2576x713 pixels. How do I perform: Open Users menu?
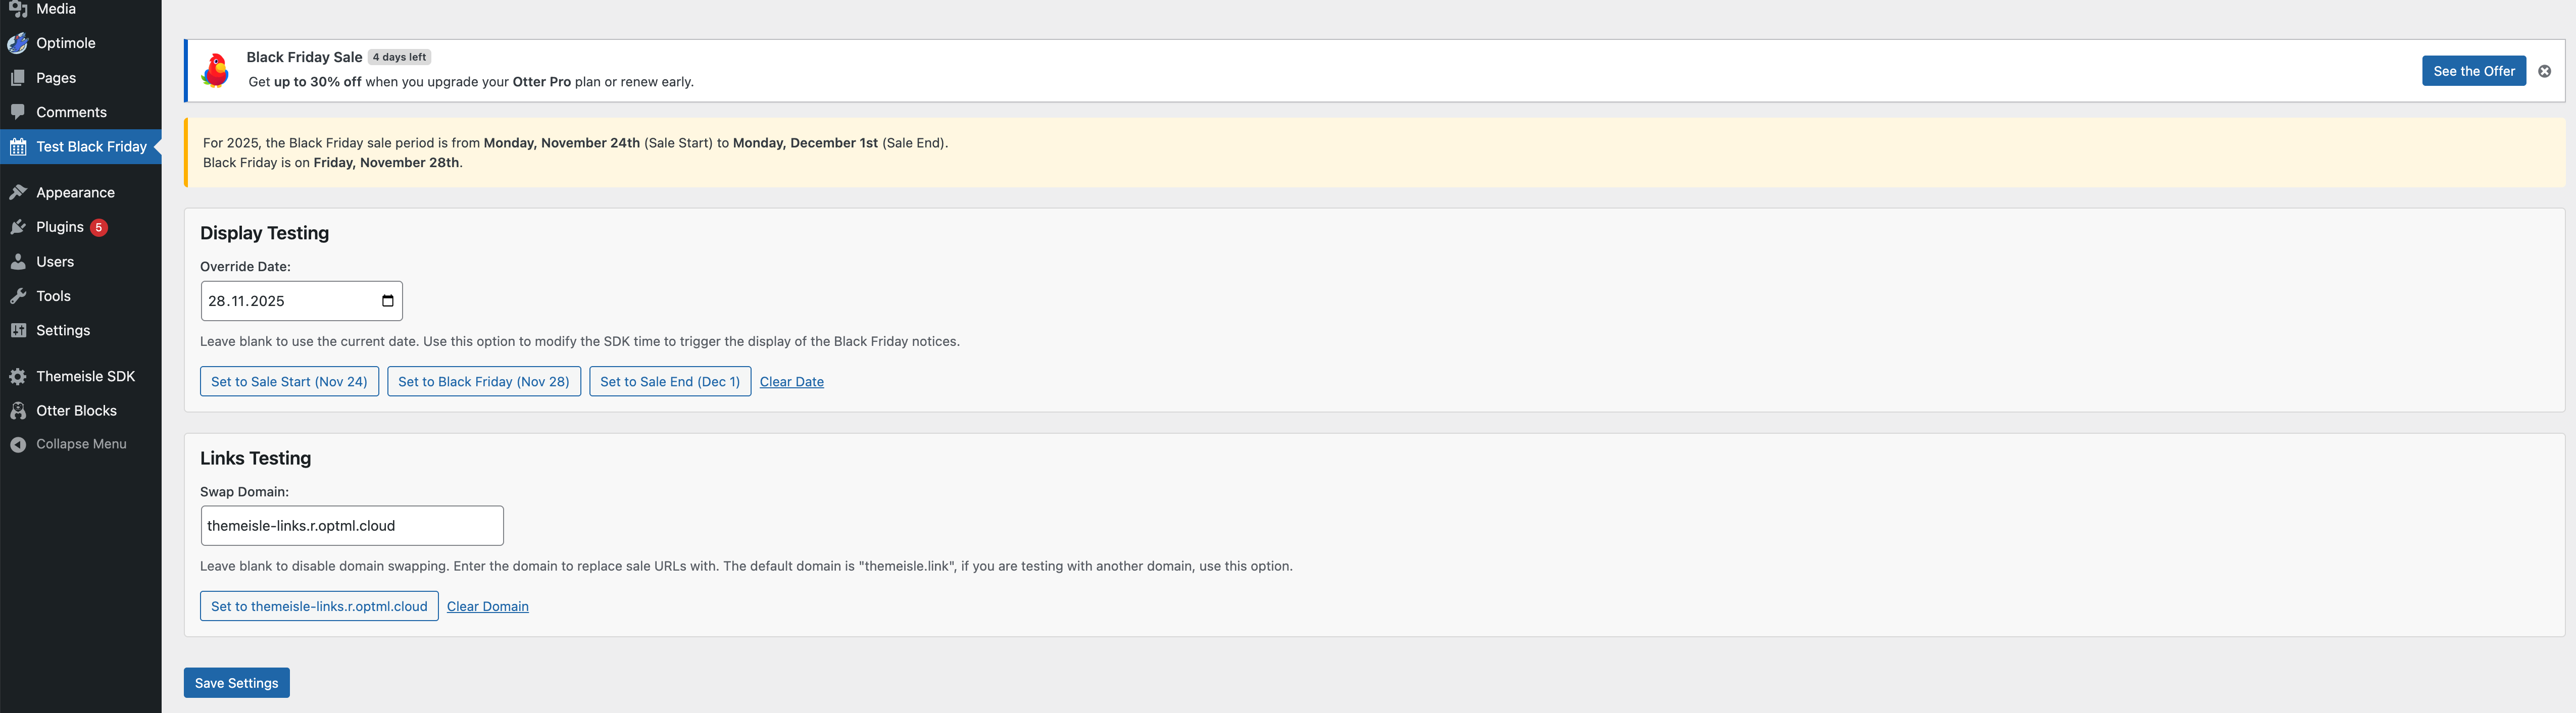(x=55, y=262)
